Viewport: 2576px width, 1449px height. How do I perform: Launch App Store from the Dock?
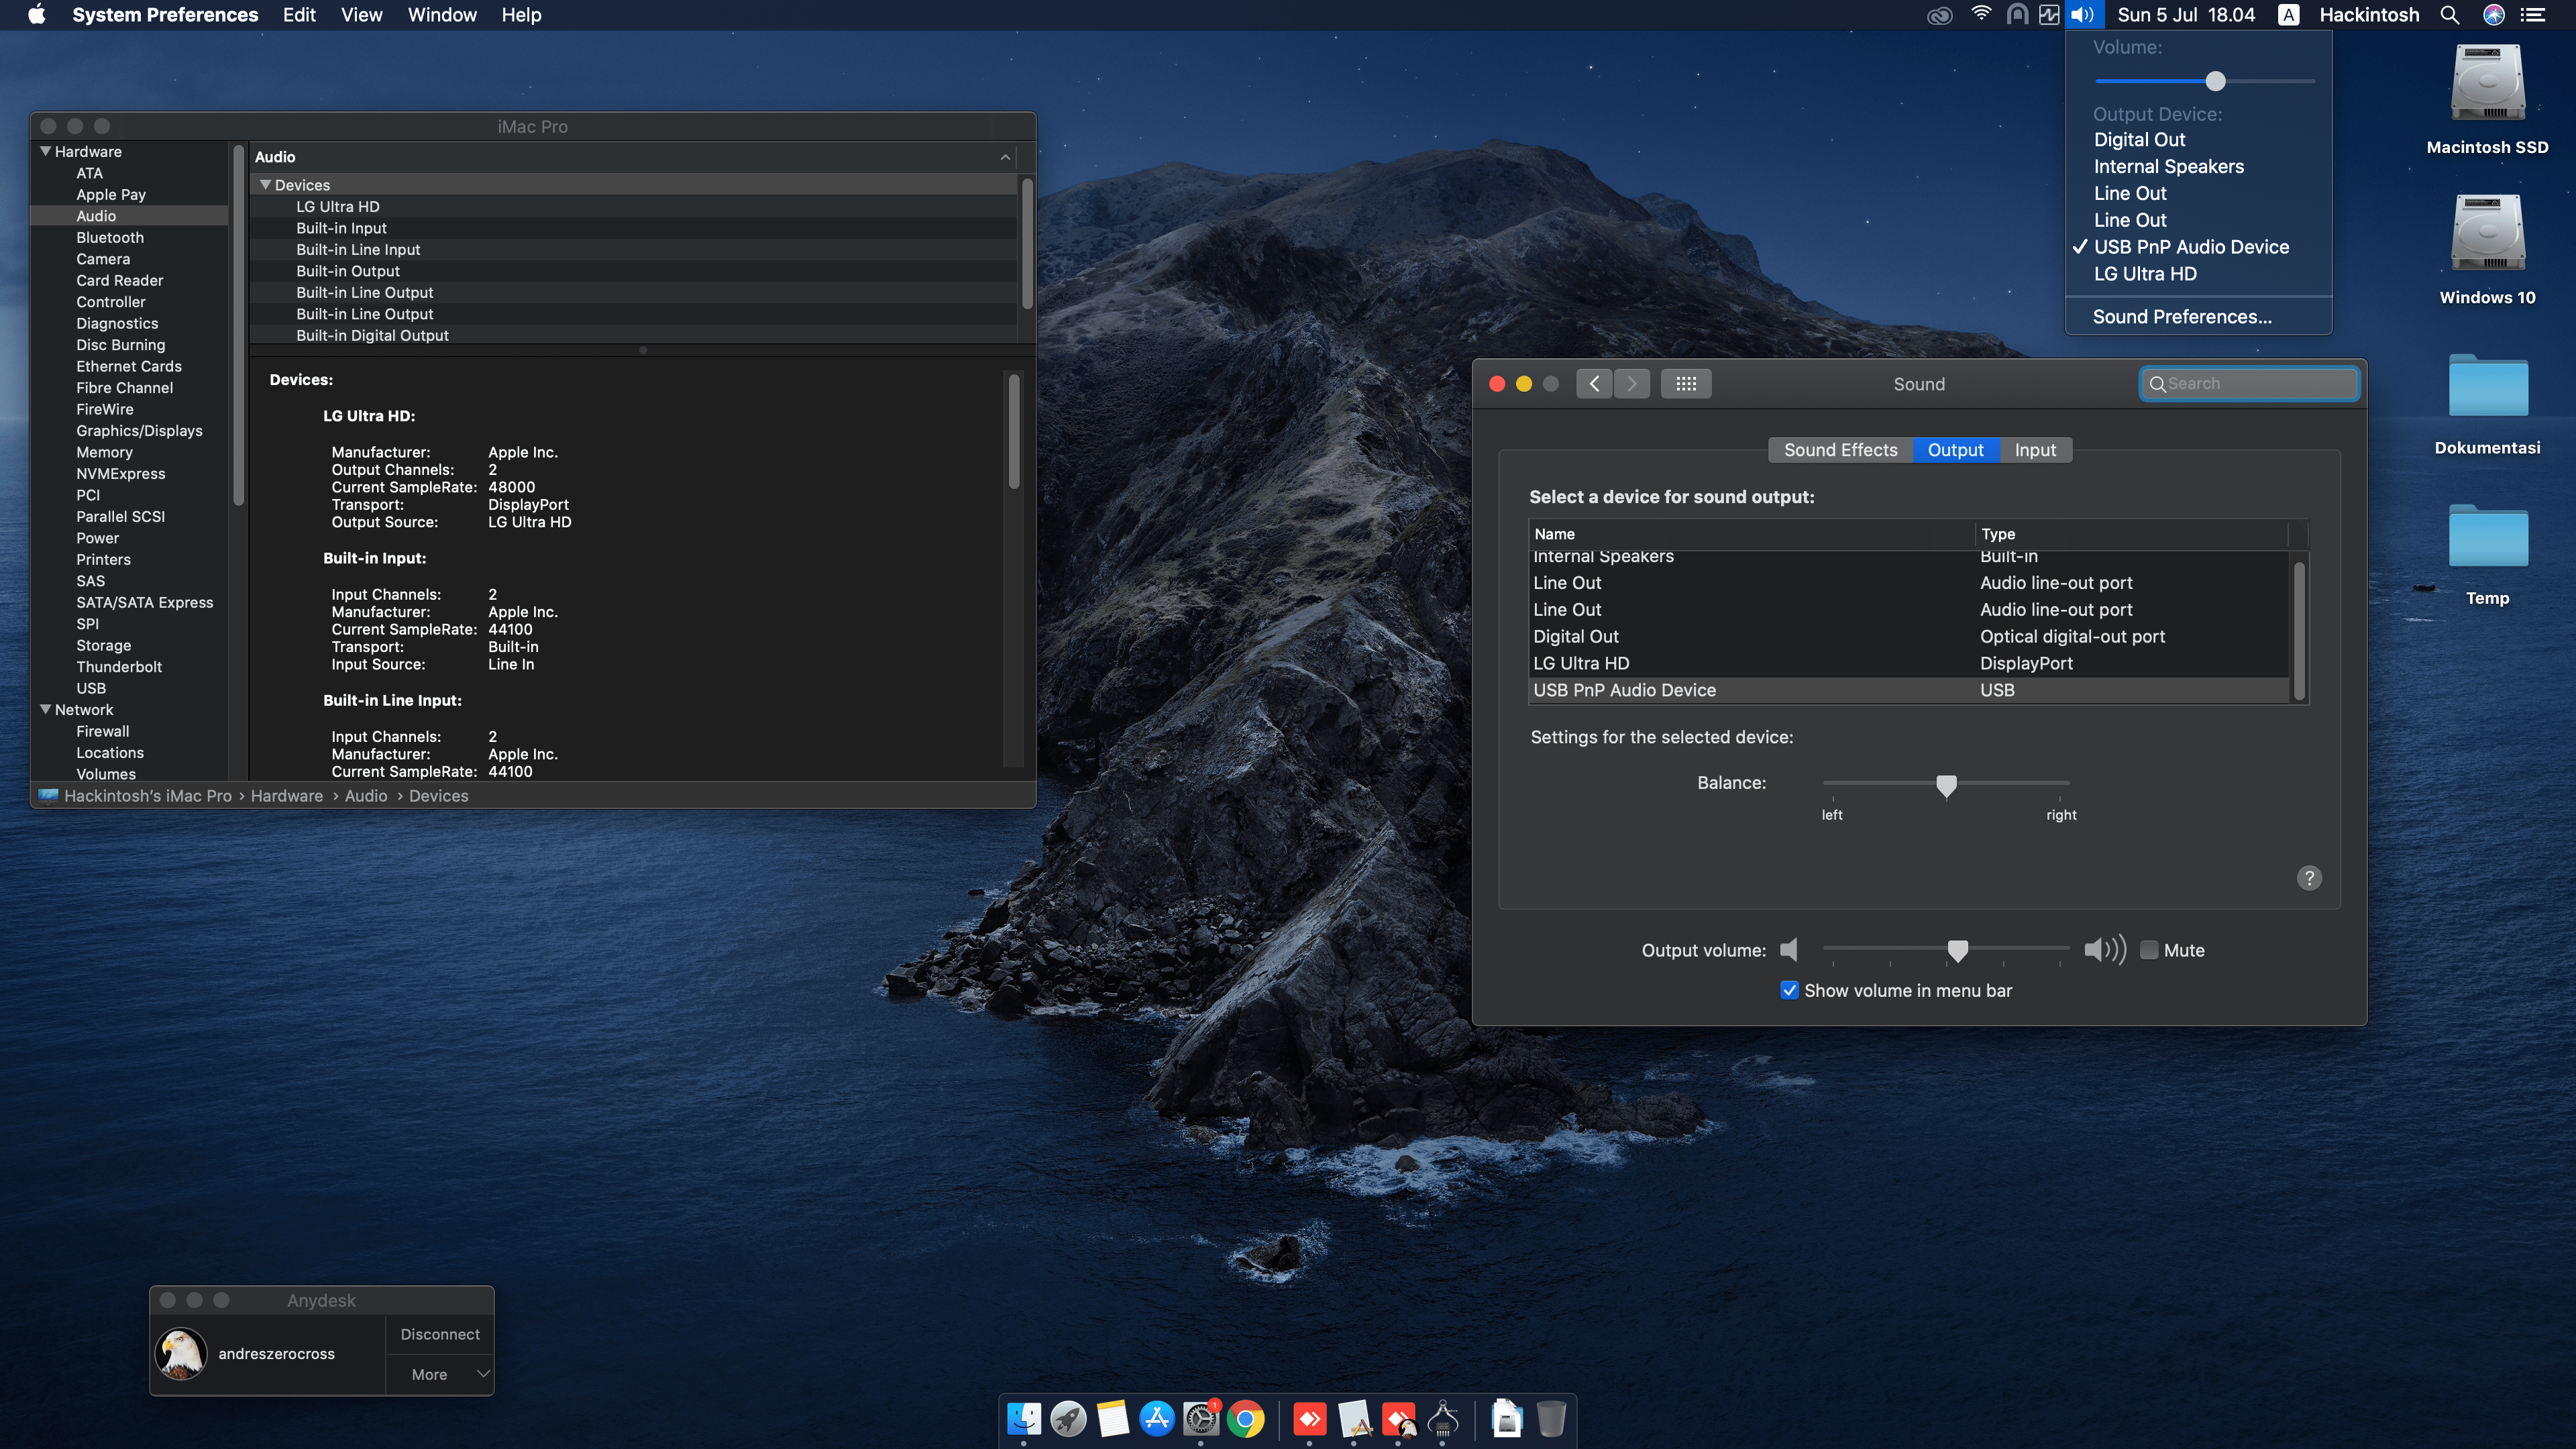click(1157, 1419)
